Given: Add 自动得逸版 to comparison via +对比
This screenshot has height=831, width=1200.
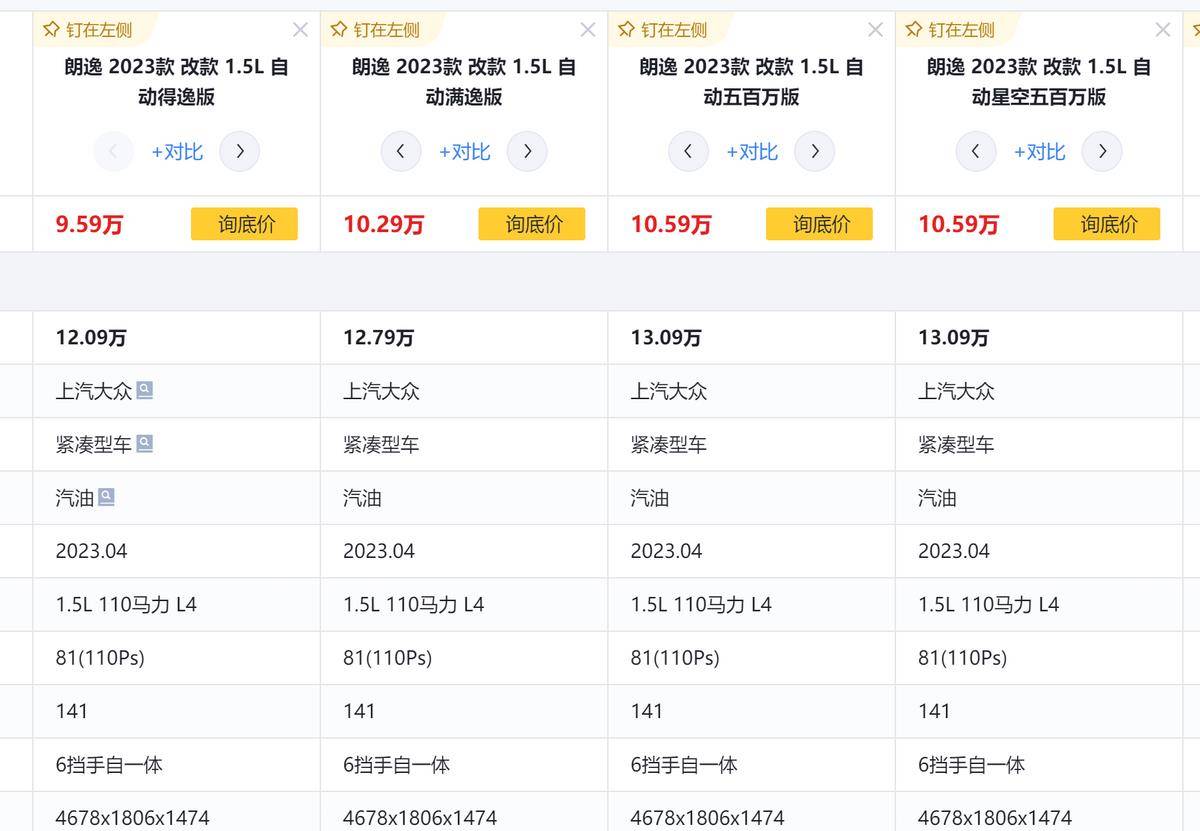Looking at the screenshot, I should 177,152.
